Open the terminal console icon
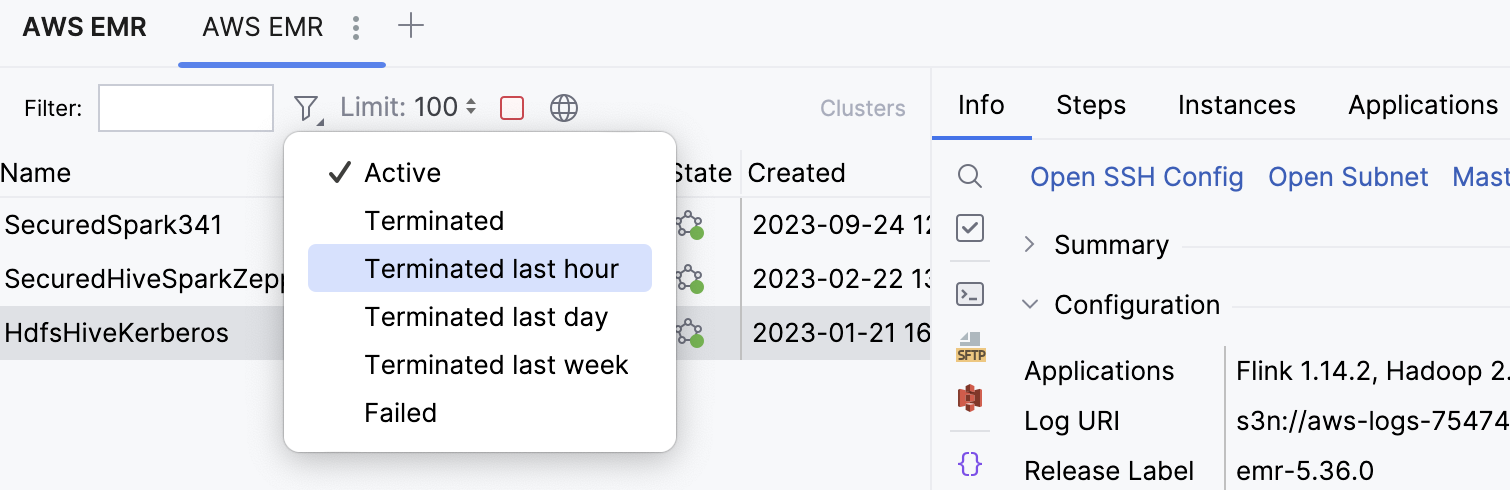 click(x=969, y=294)
